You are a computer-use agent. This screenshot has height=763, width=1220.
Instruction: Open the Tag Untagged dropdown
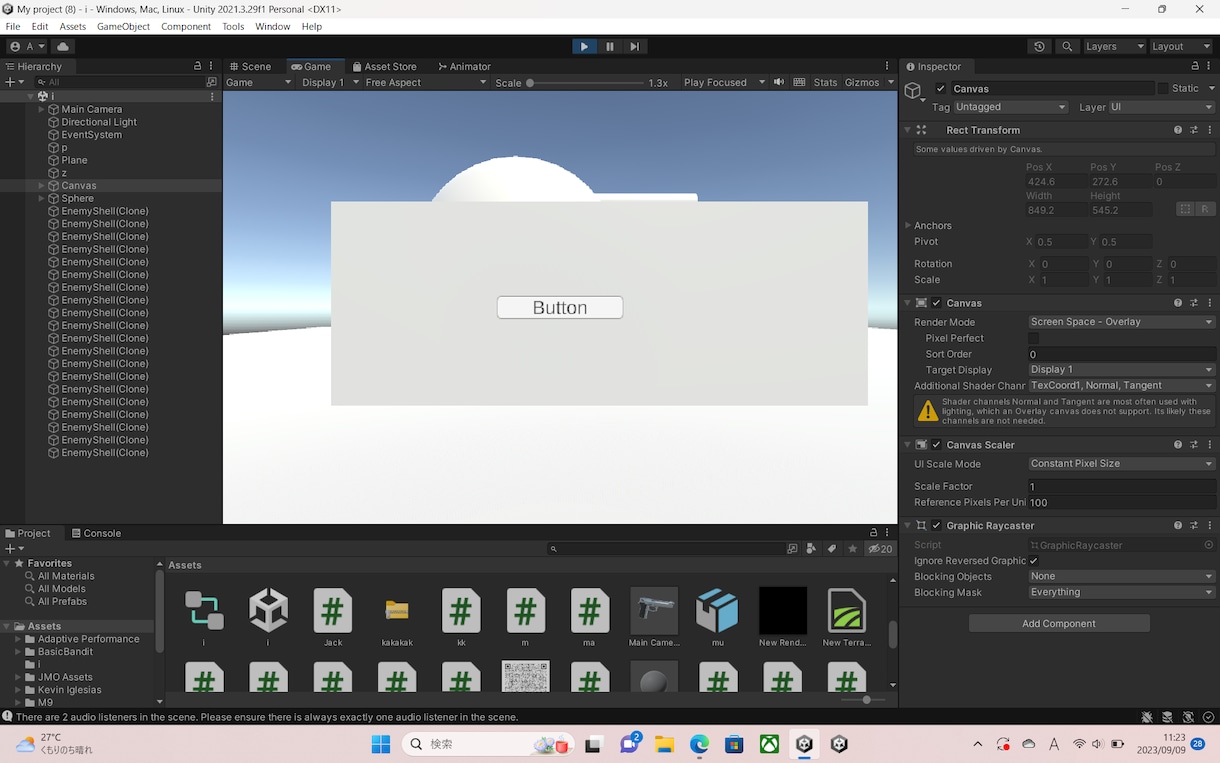click(x=1011, y=107)
